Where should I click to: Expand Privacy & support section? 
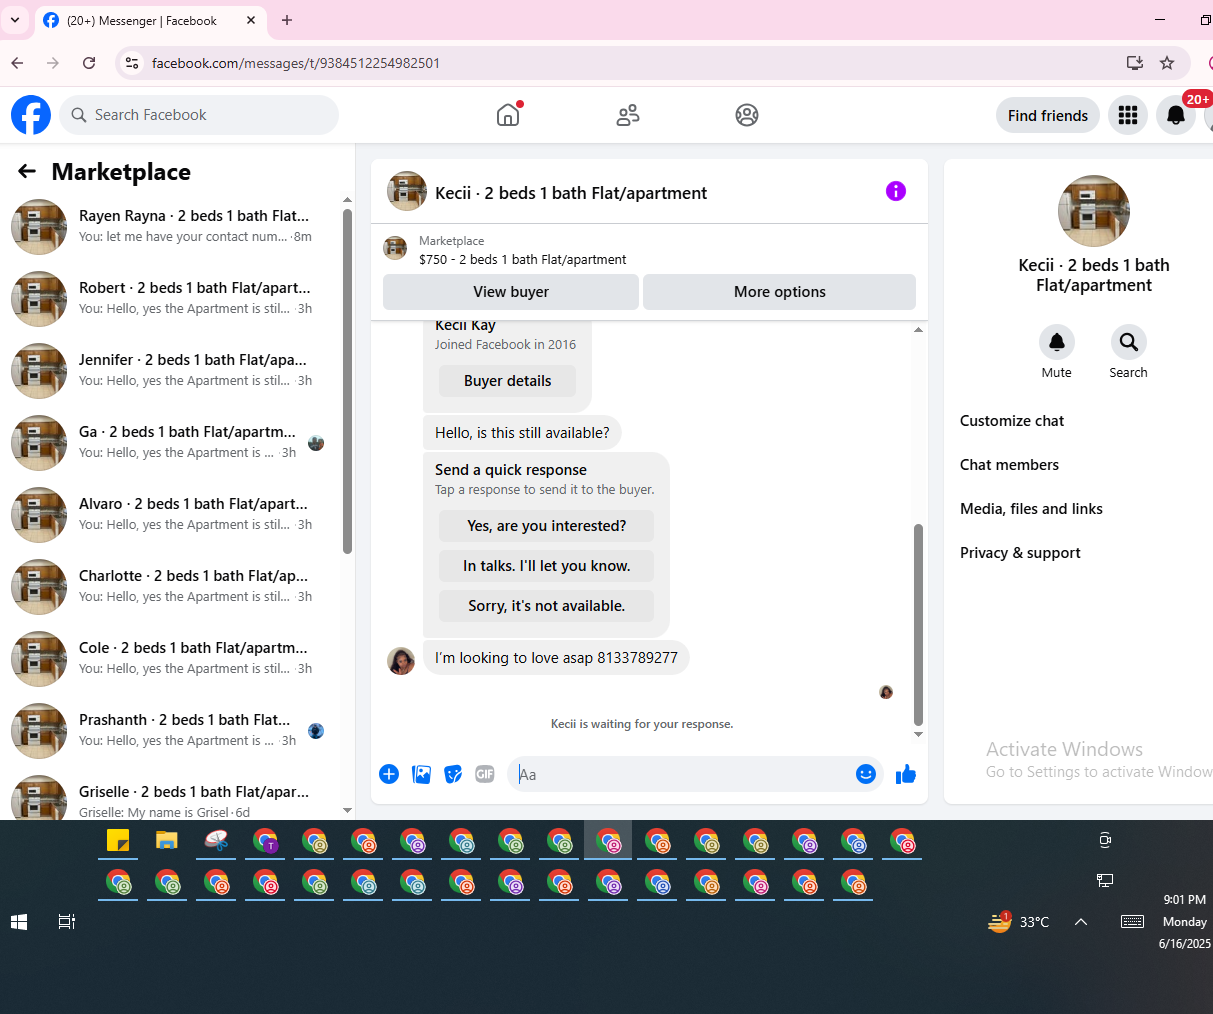1020,553
